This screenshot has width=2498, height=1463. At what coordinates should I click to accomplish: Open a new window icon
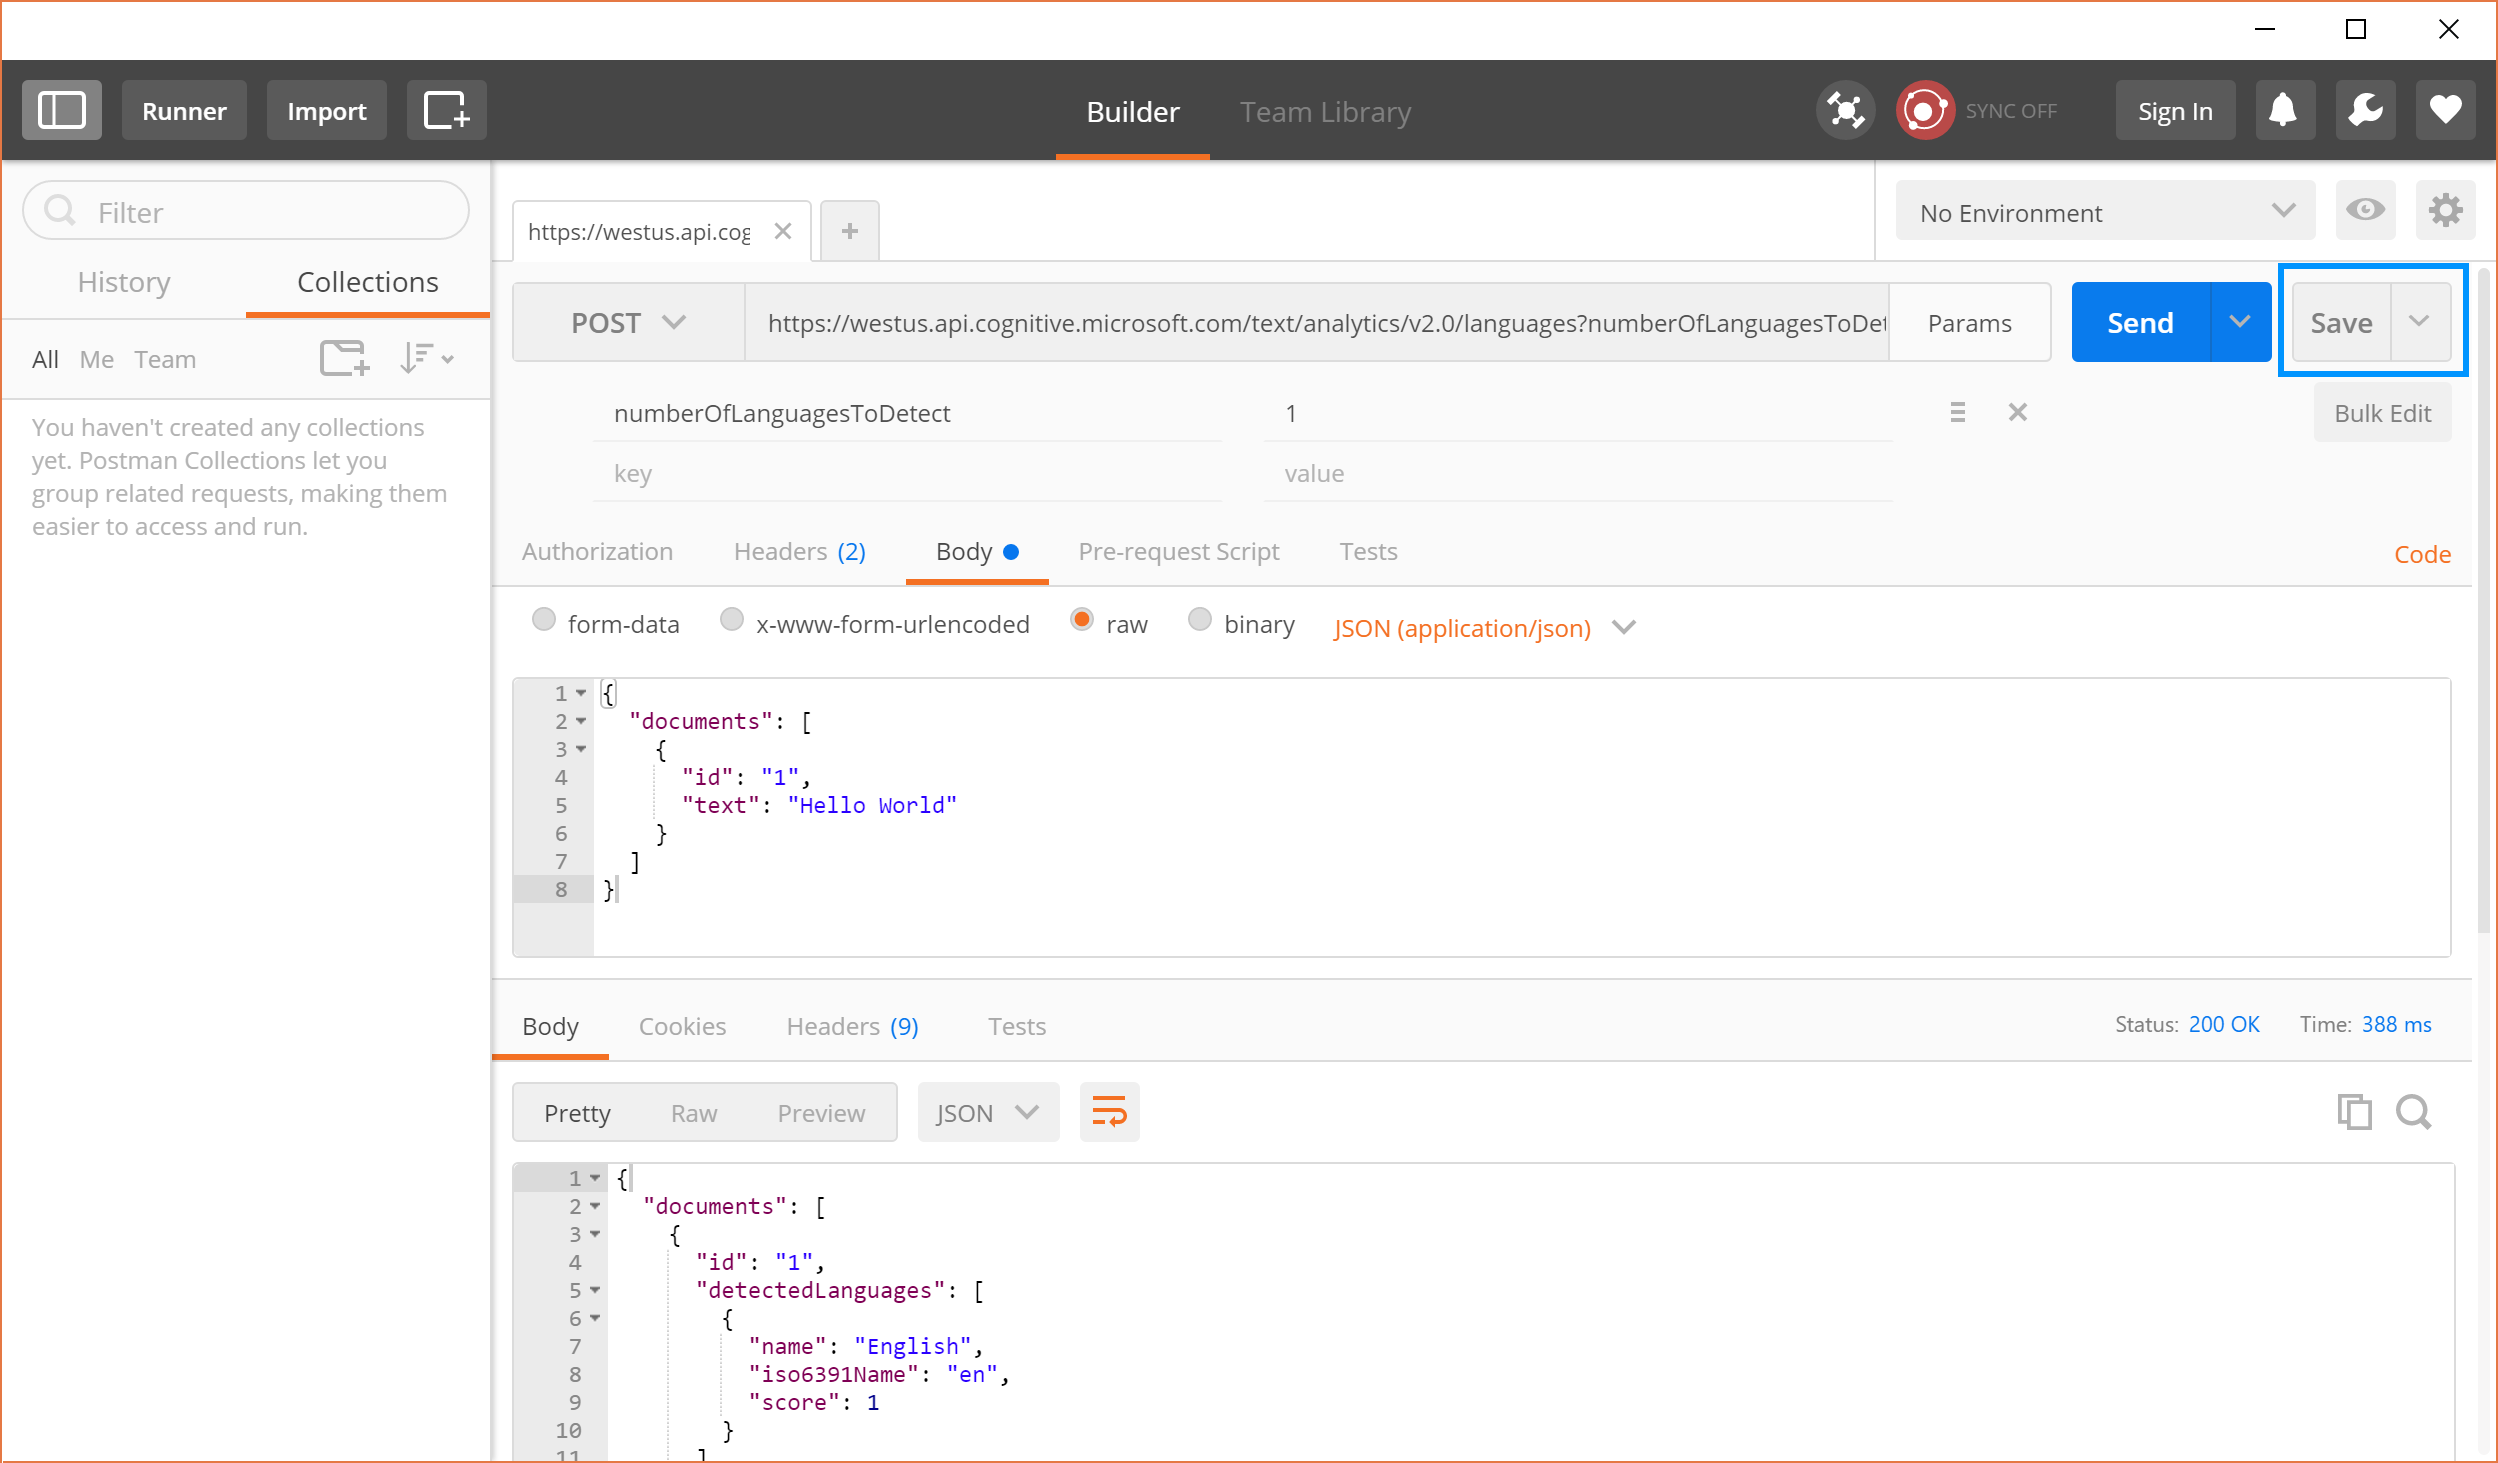point(446,110)
